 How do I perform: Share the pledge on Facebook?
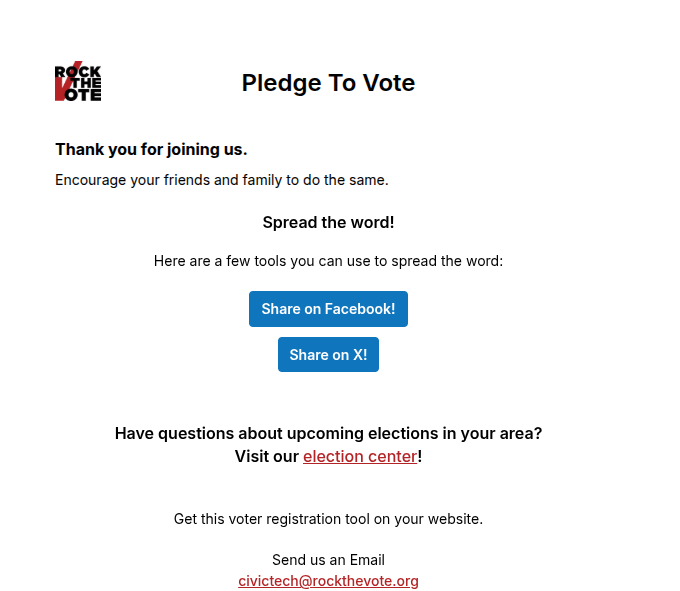click(x=328, y=309)
